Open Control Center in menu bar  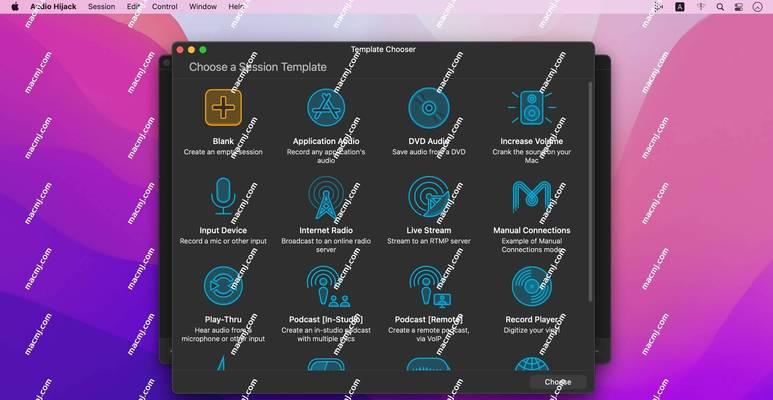pos(738,7)
